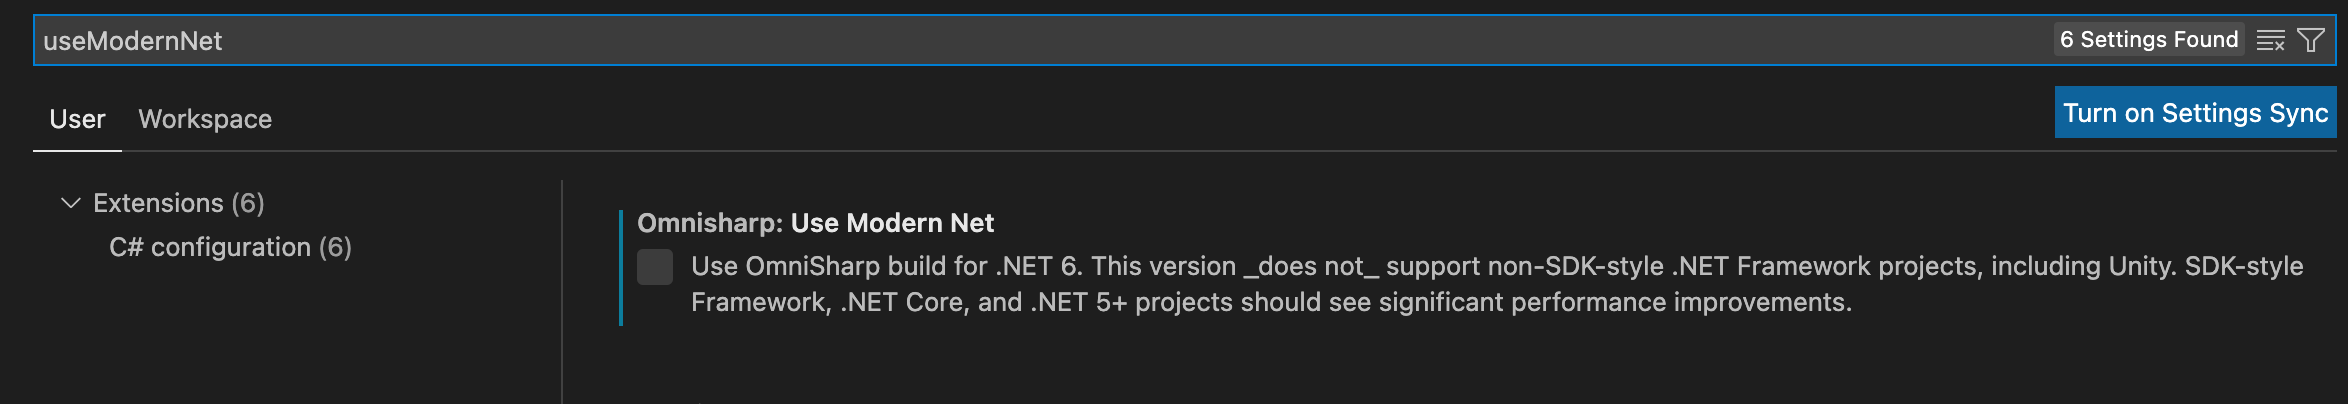Image resolution: width=2348 pixels, height=404 pixels.
Task: Click the description line mentioning .NET 5+ projects
Action: 1270,302
